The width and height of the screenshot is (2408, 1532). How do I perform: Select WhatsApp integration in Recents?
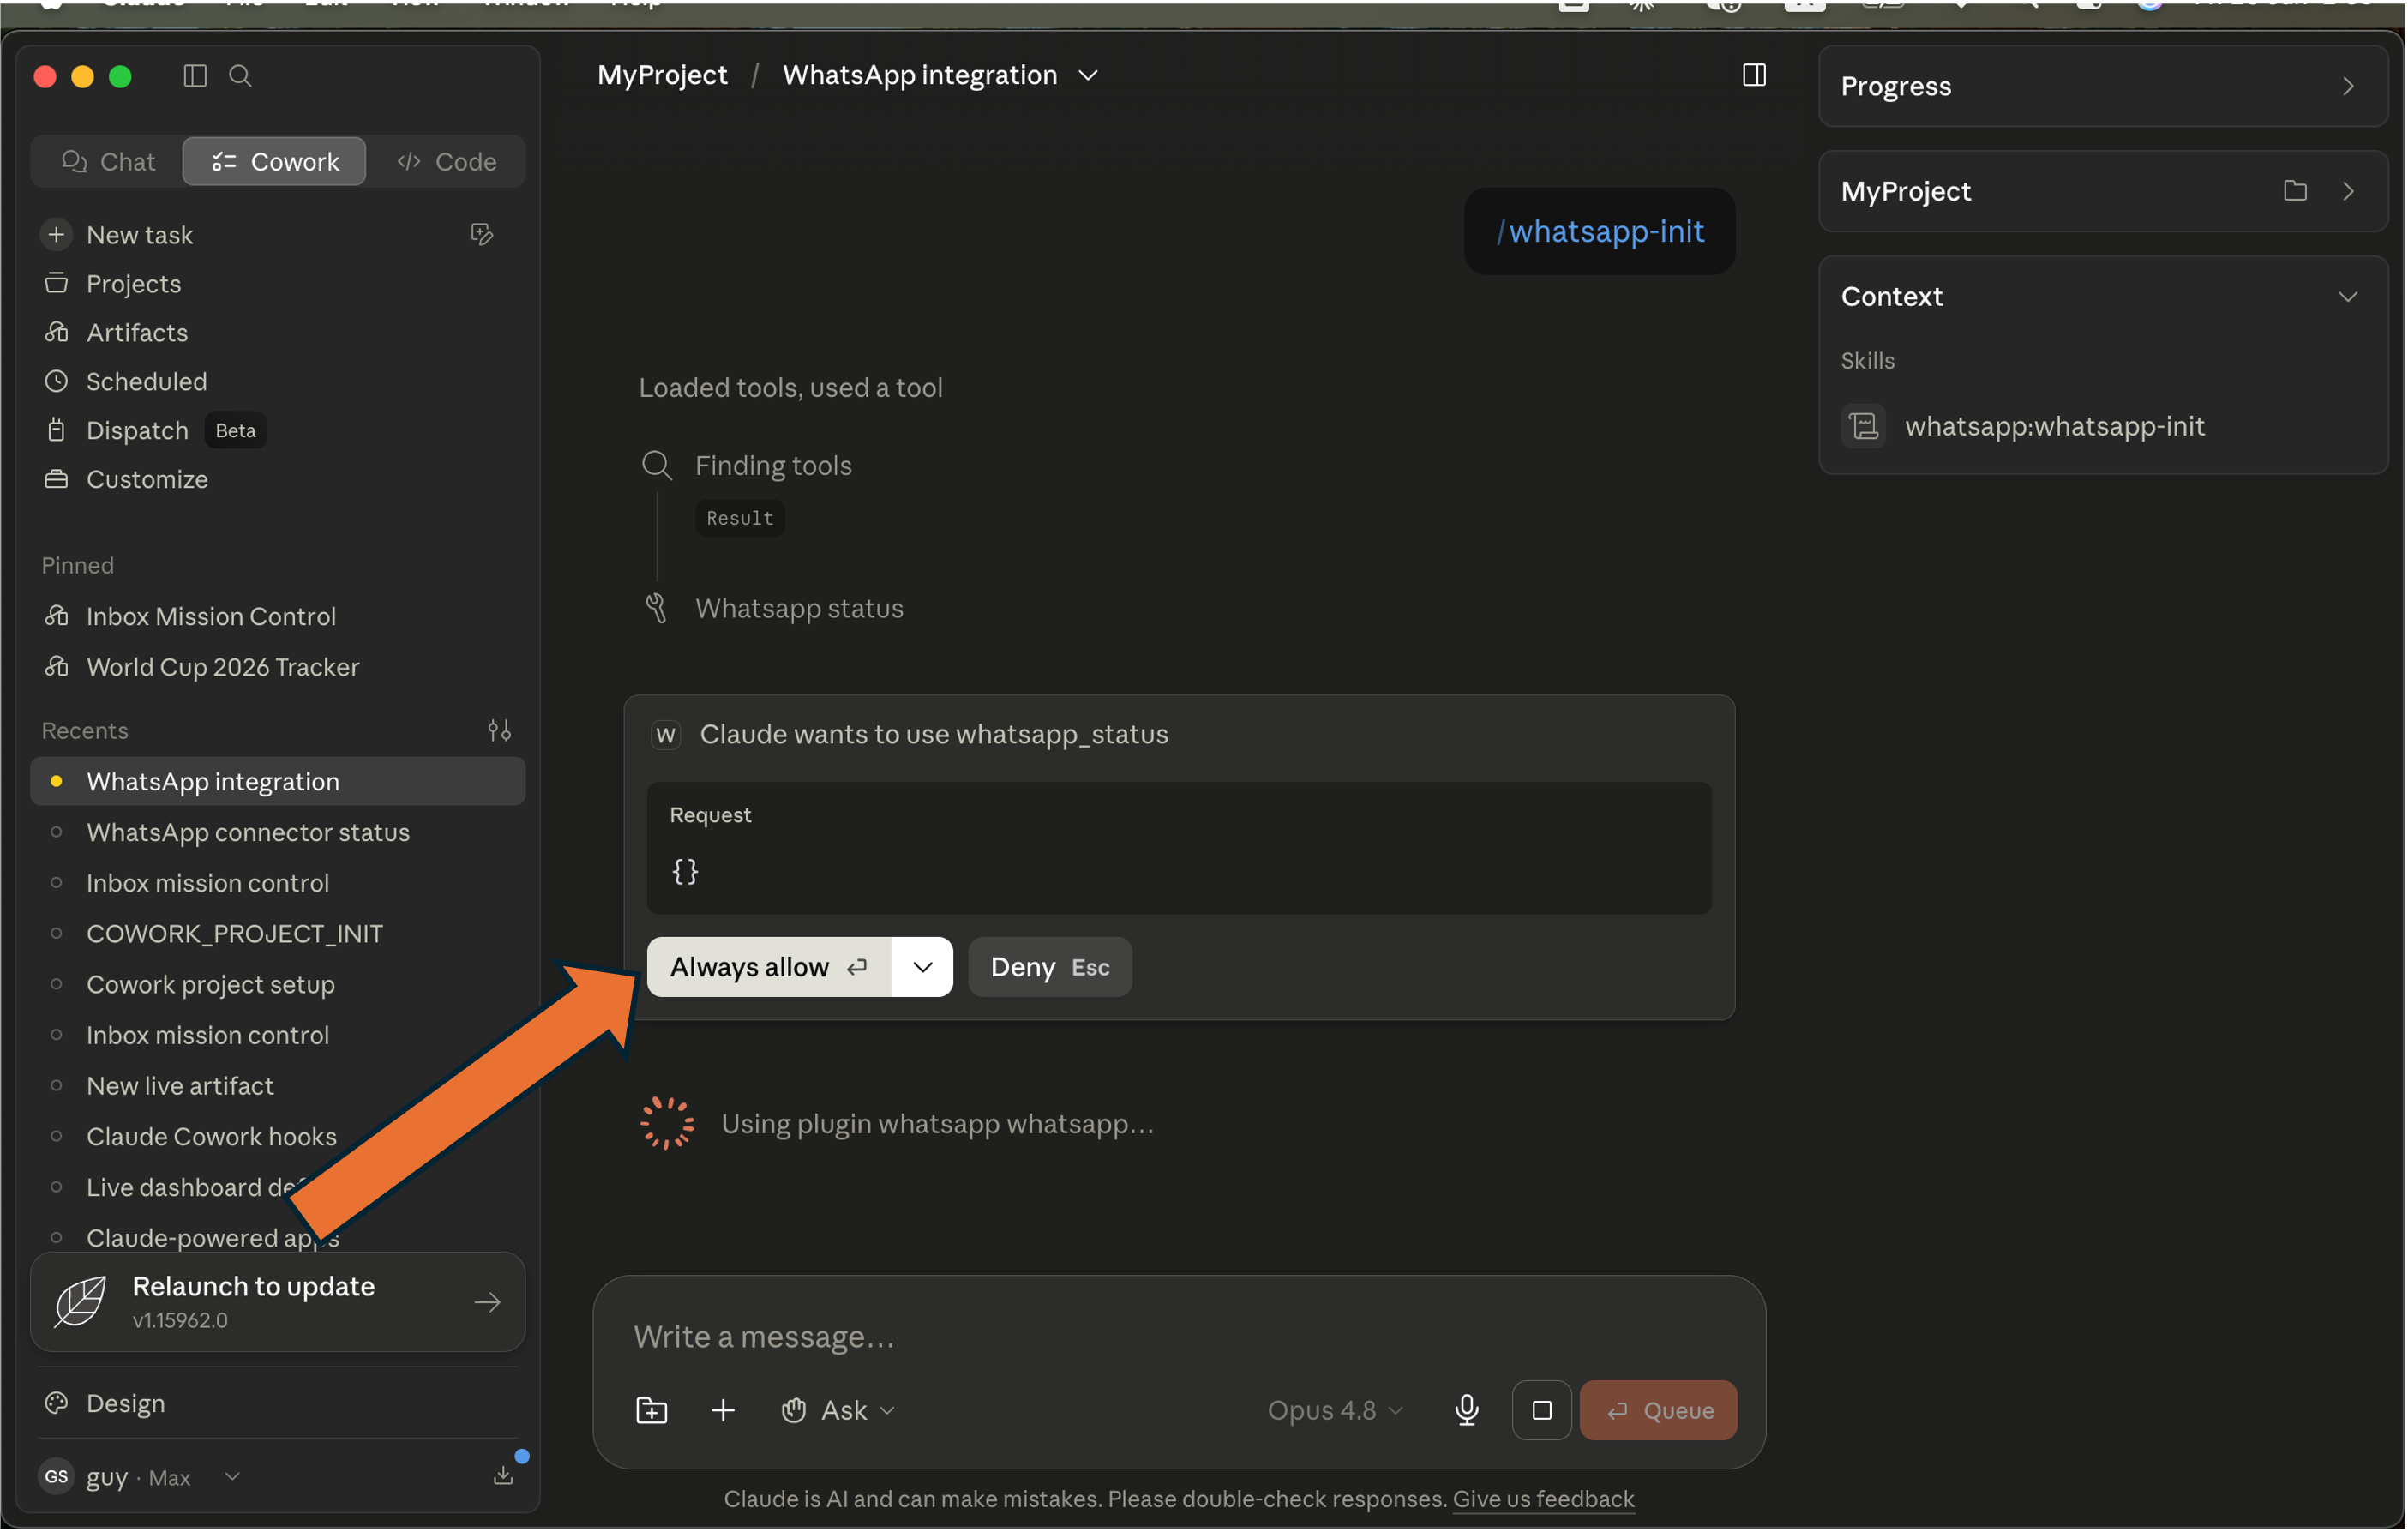[278, 782]
